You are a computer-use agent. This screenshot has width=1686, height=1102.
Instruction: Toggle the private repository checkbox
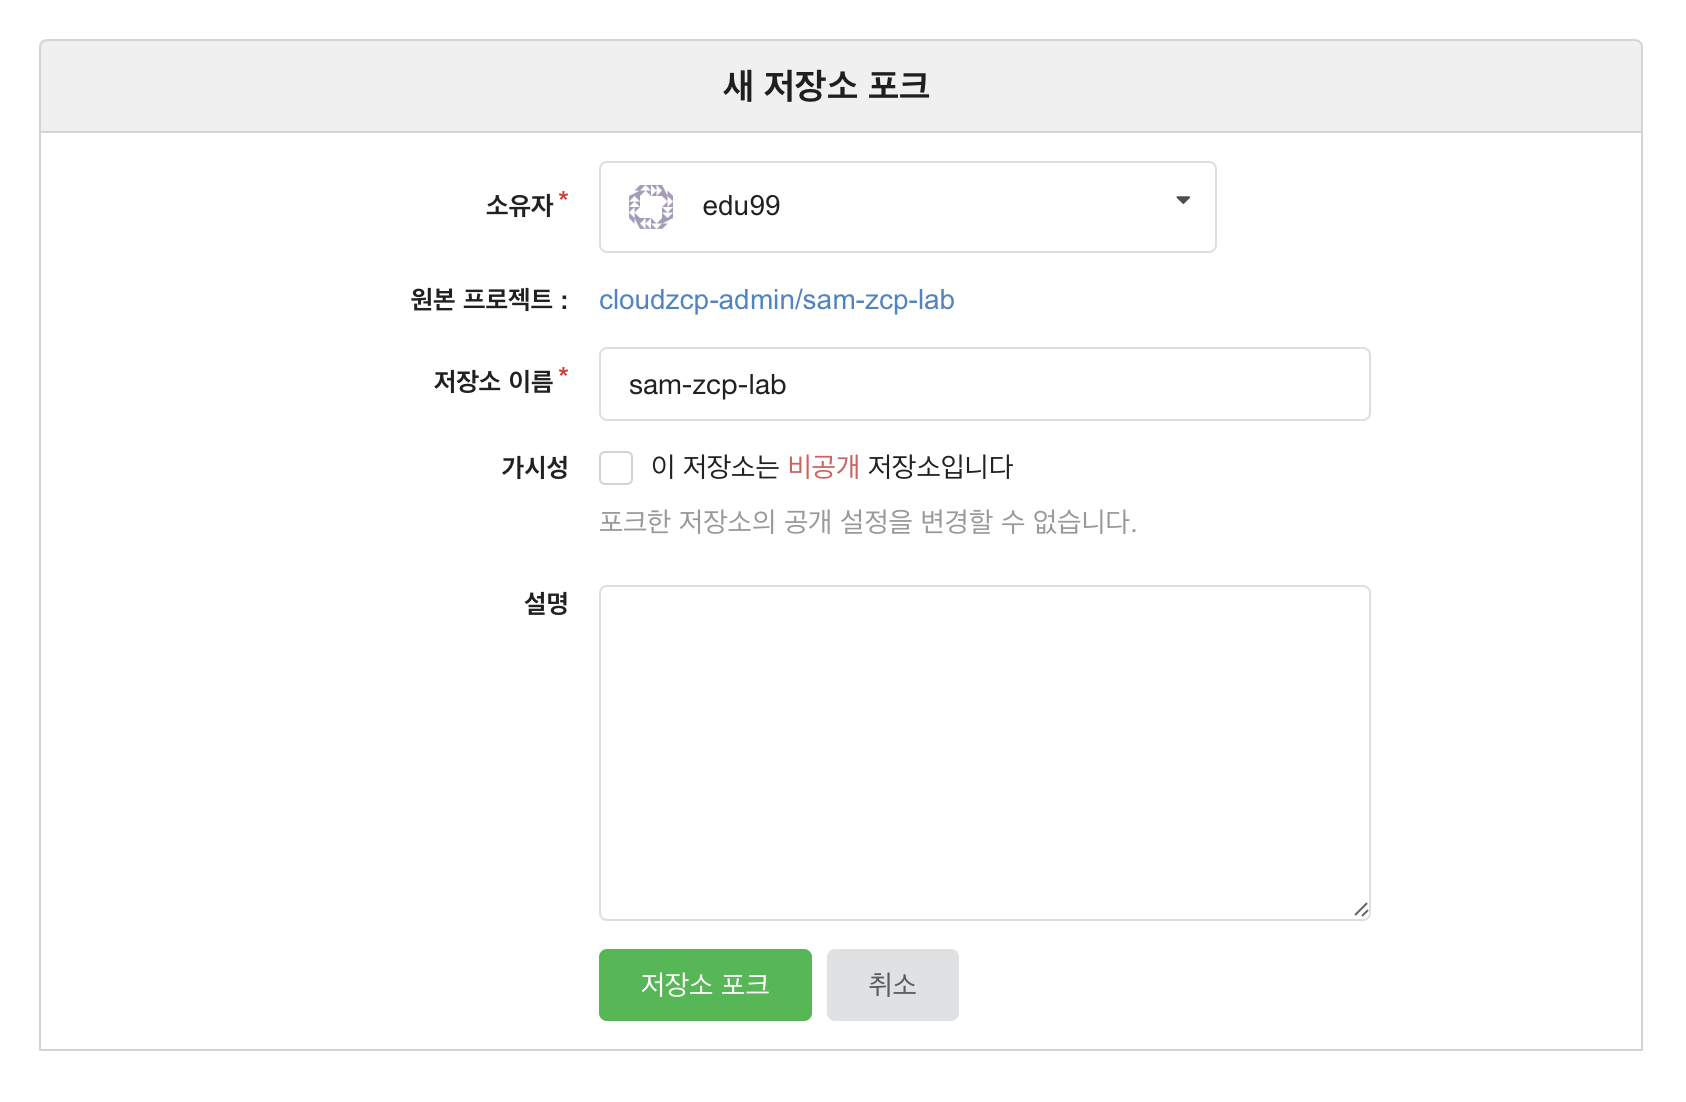click(616, 468)
